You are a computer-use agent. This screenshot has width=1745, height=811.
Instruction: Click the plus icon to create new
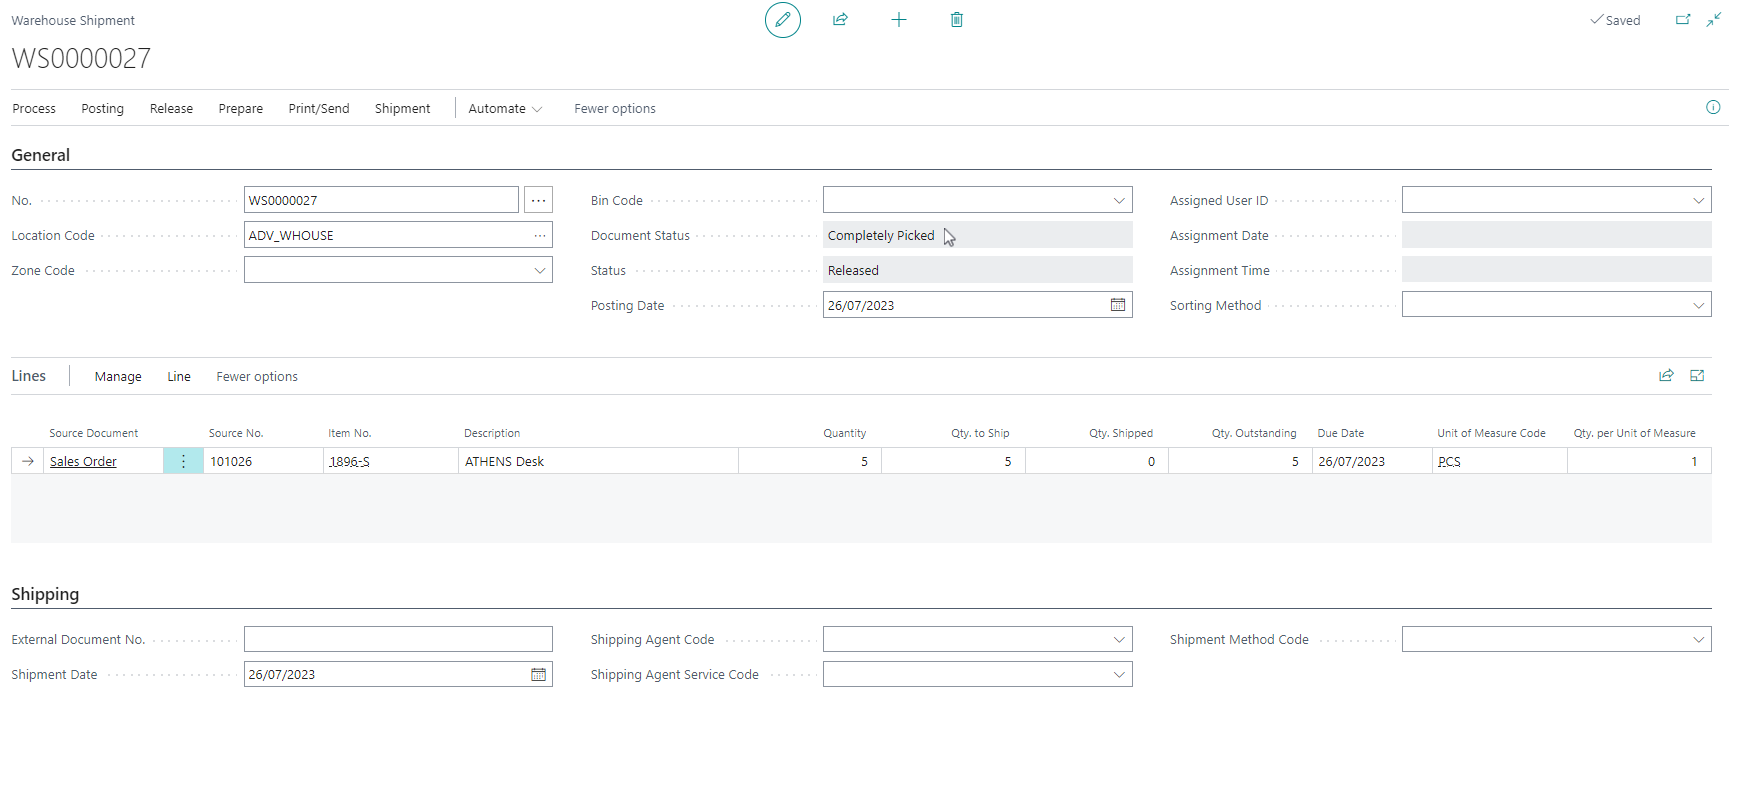898,20
